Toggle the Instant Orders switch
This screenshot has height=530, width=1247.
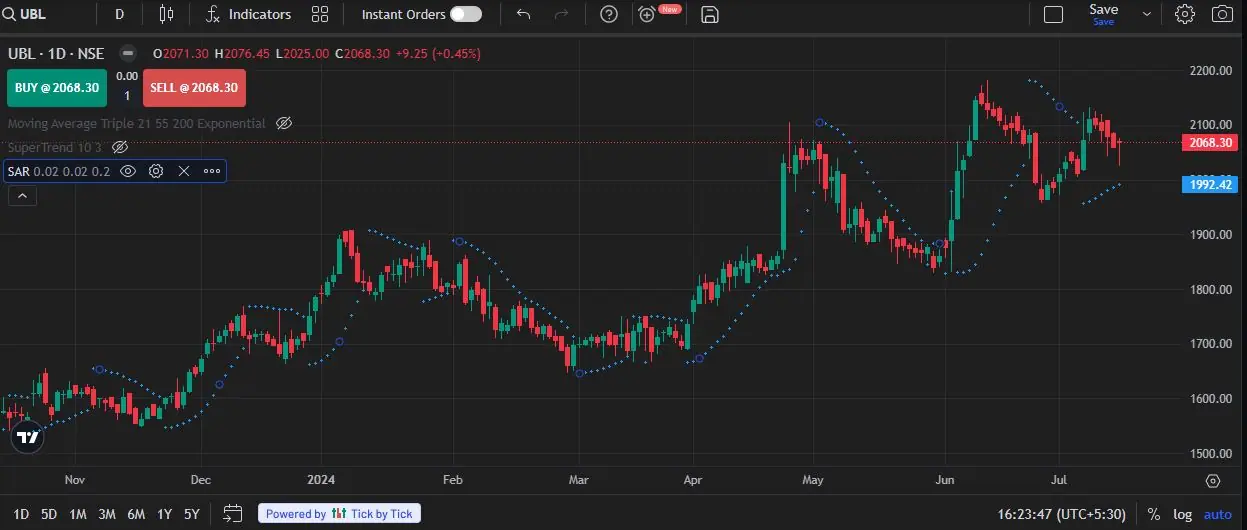pyautogui.click(x=465, y=14)
